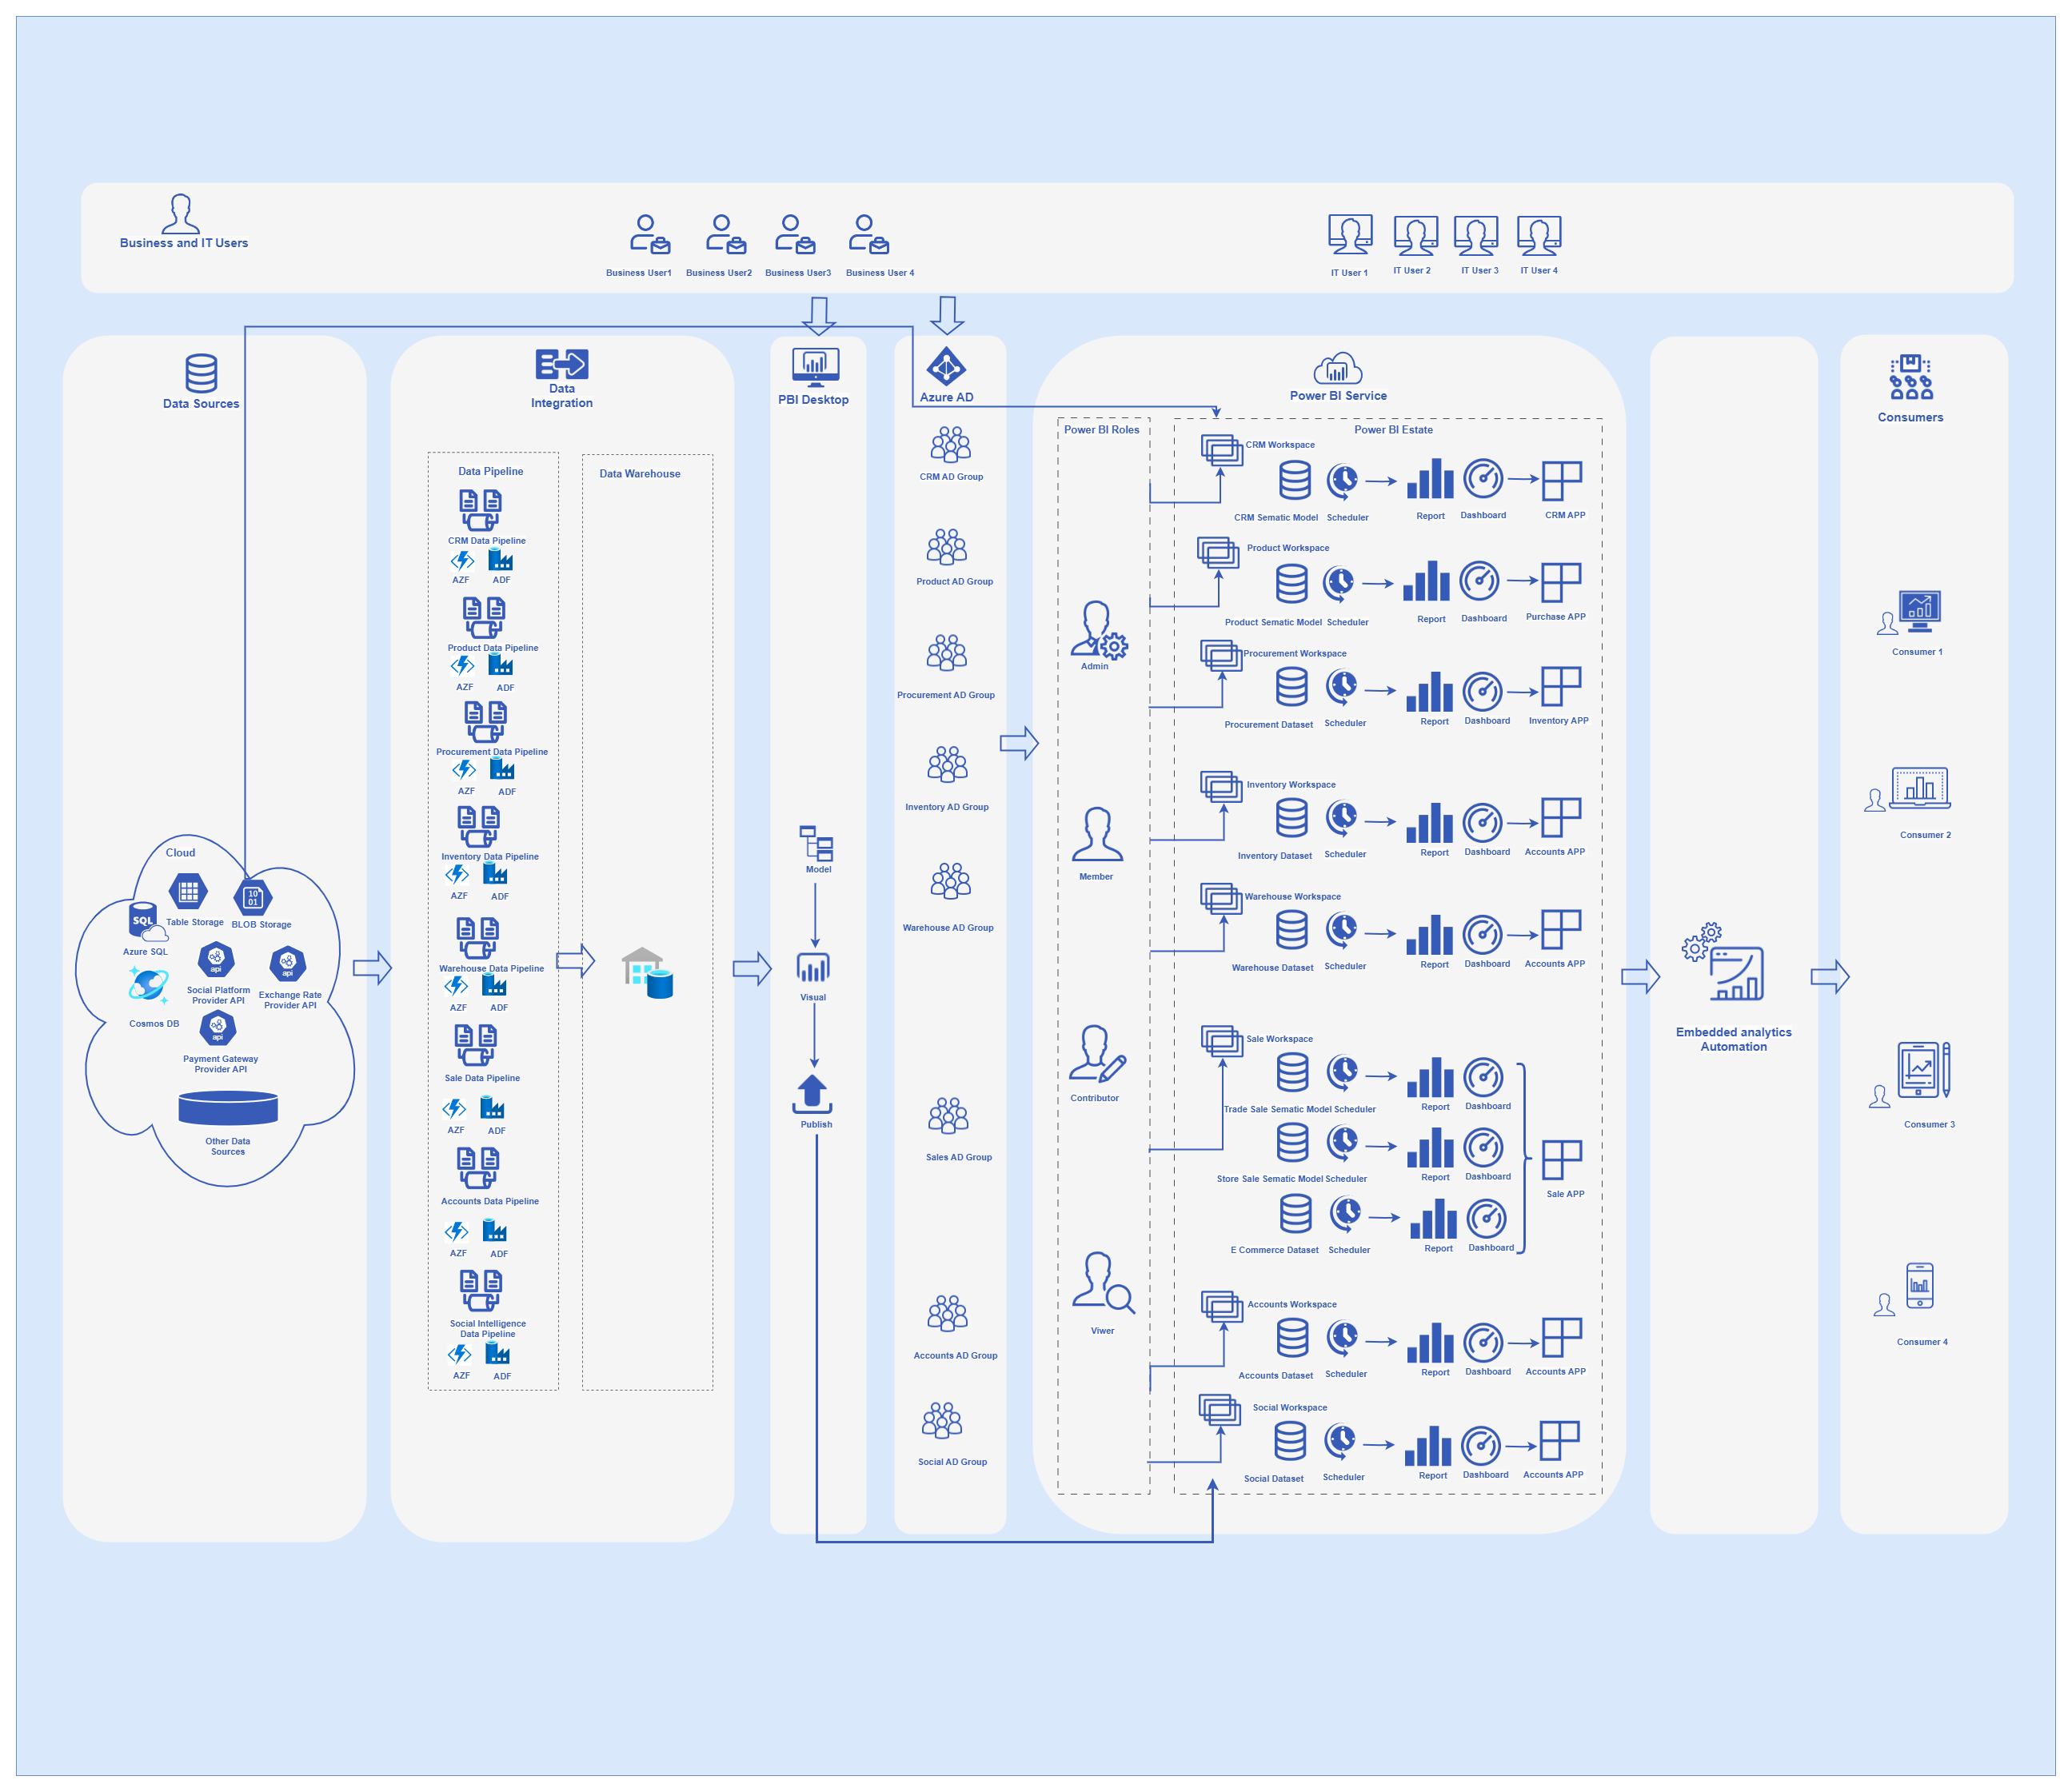Click the CRM Workspace icon
This screenshot has width=2072, height=1792.
pyautogui.click(x=1222, y=451)
